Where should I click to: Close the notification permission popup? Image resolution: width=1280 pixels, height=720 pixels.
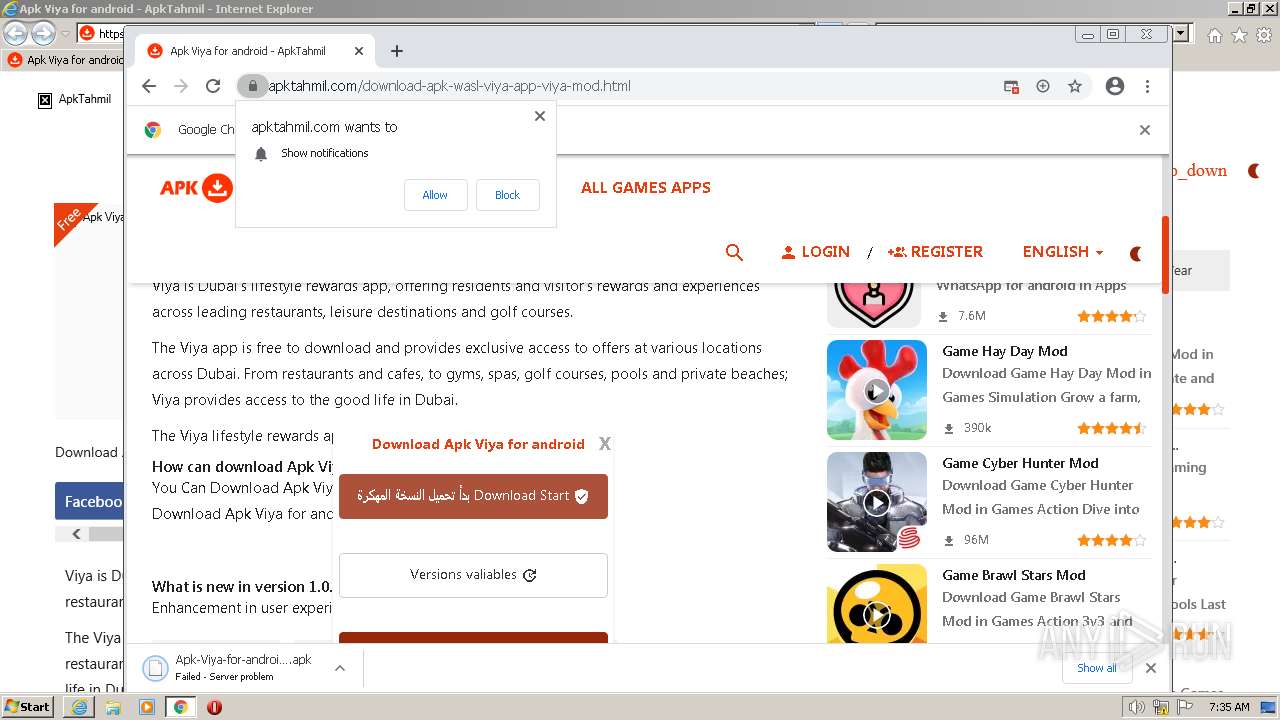tap(540, 116)
